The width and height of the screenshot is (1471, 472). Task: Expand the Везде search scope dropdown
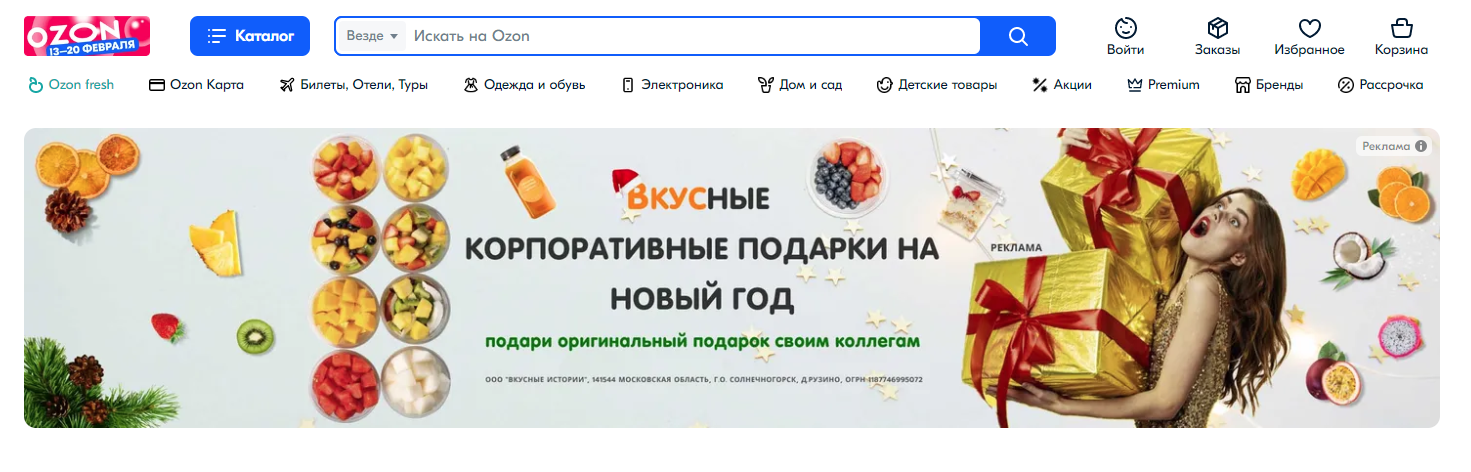click(x=372, y=36)
